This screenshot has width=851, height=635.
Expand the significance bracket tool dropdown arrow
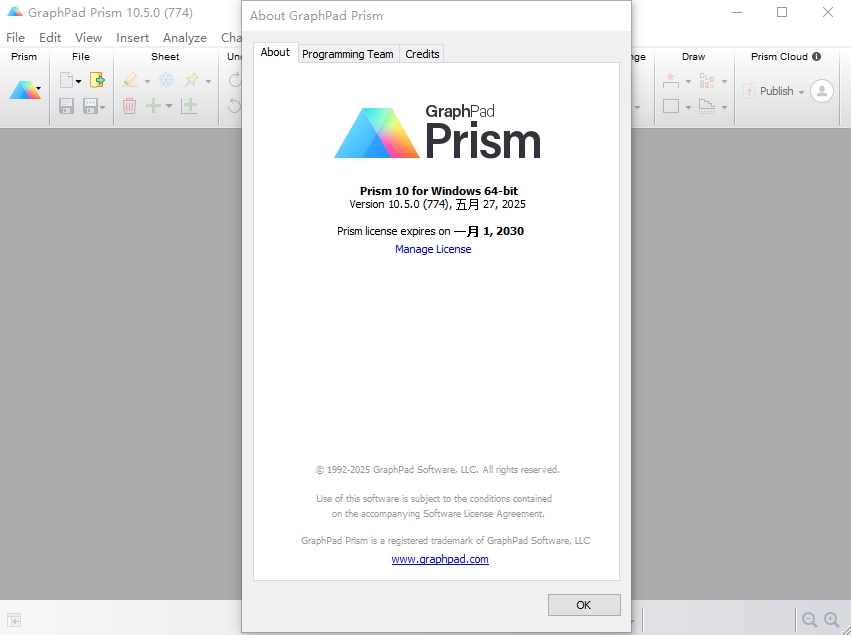(x=688, y=81)
